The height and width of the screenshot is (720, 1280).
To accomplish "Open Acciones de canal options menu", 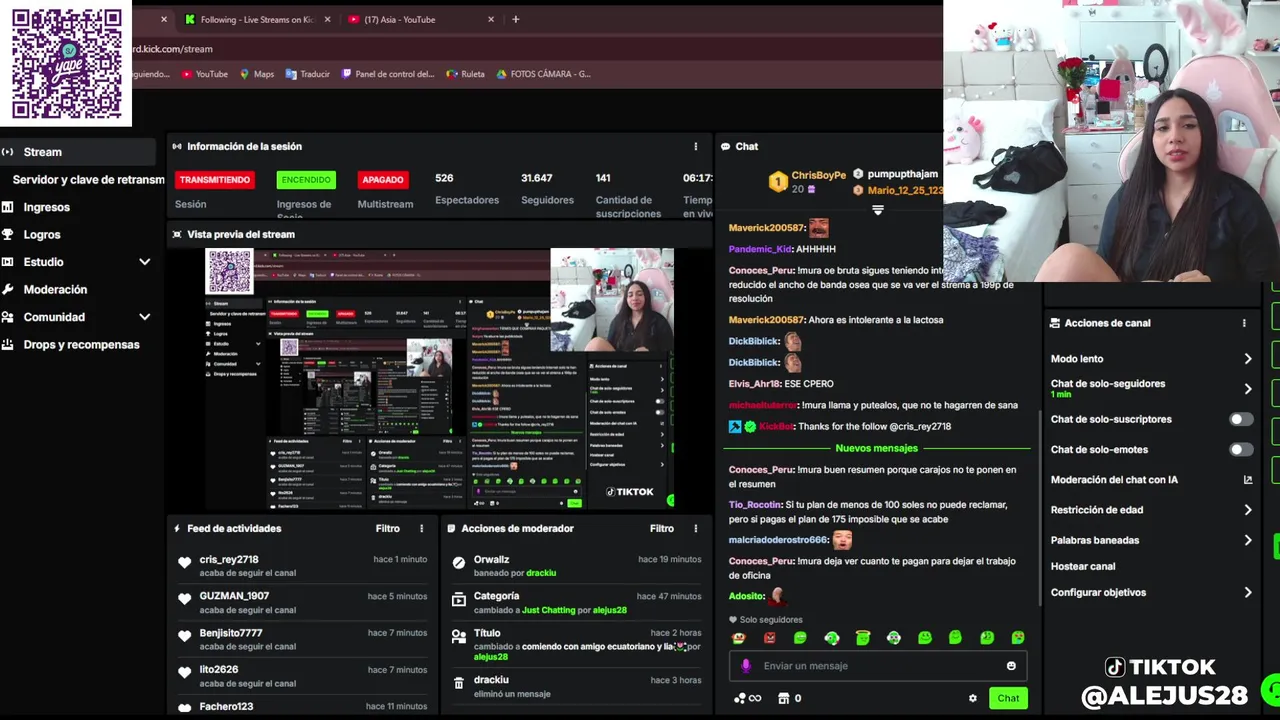I will coord(1244,323).
